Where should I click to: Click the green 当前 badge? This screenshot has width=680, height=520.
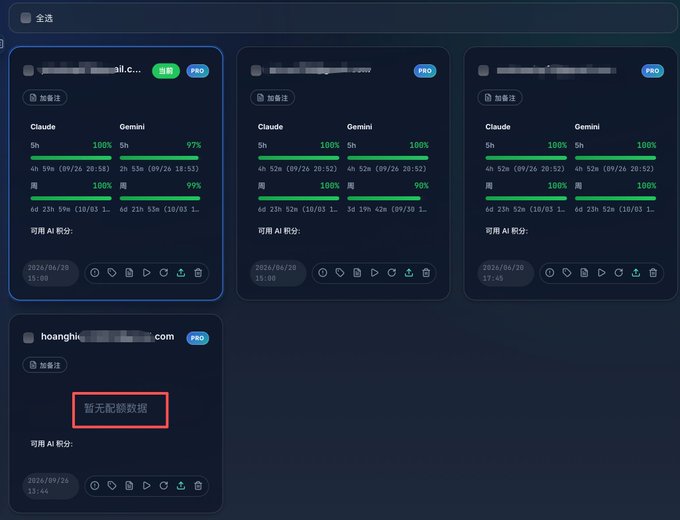[166, 71]
